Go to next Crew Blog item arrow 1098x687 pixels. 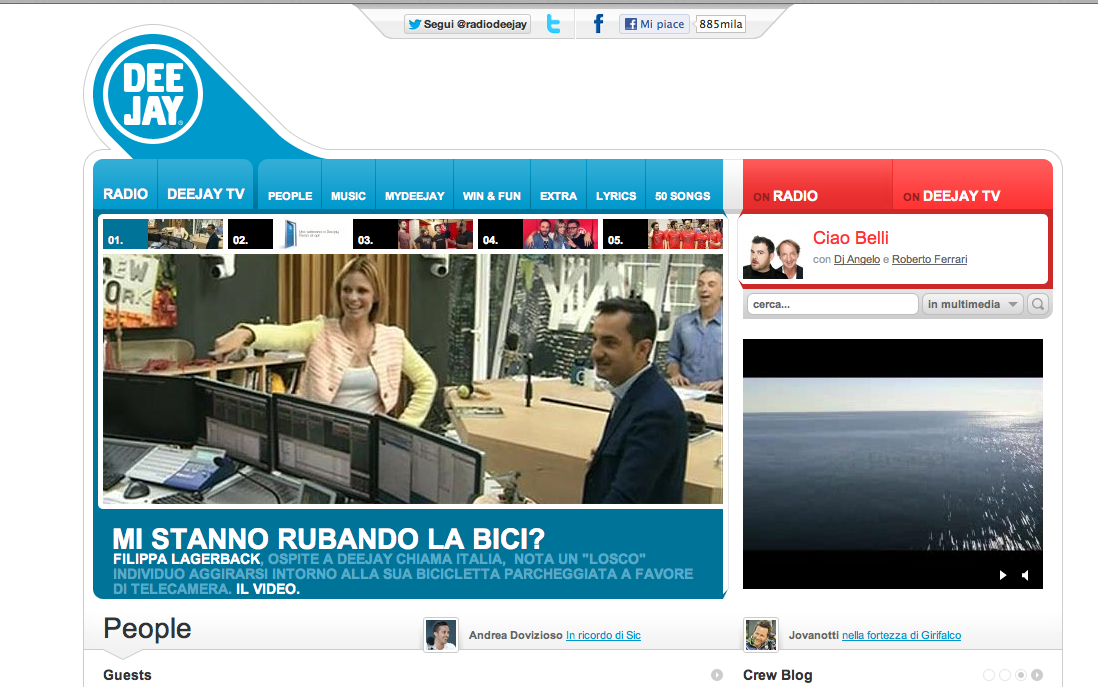tap(1037, 675)
